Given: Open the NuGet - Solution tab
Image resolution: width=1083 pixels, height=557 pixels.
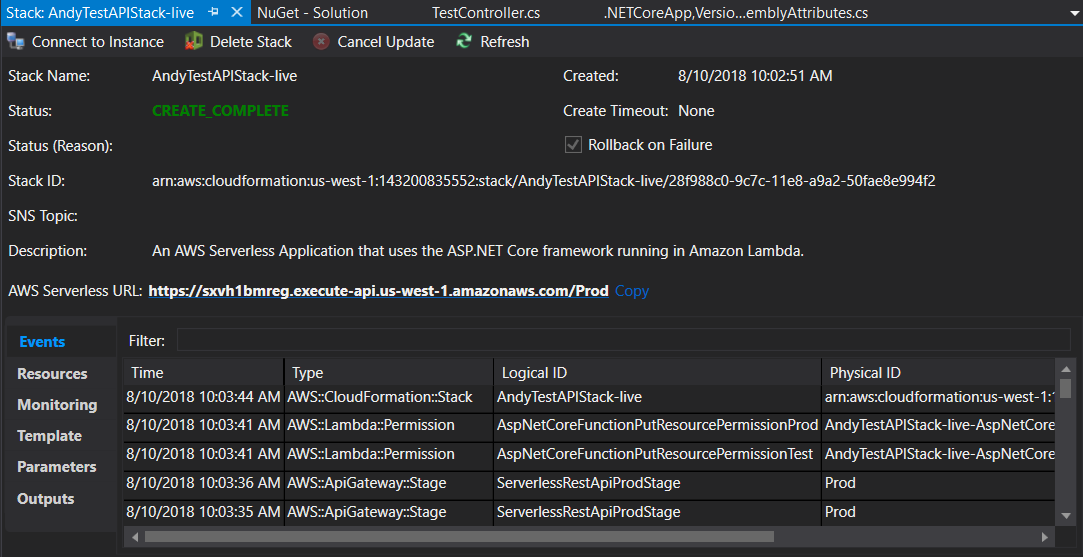Looking at the screenshot, I should (x=312, y=13).
